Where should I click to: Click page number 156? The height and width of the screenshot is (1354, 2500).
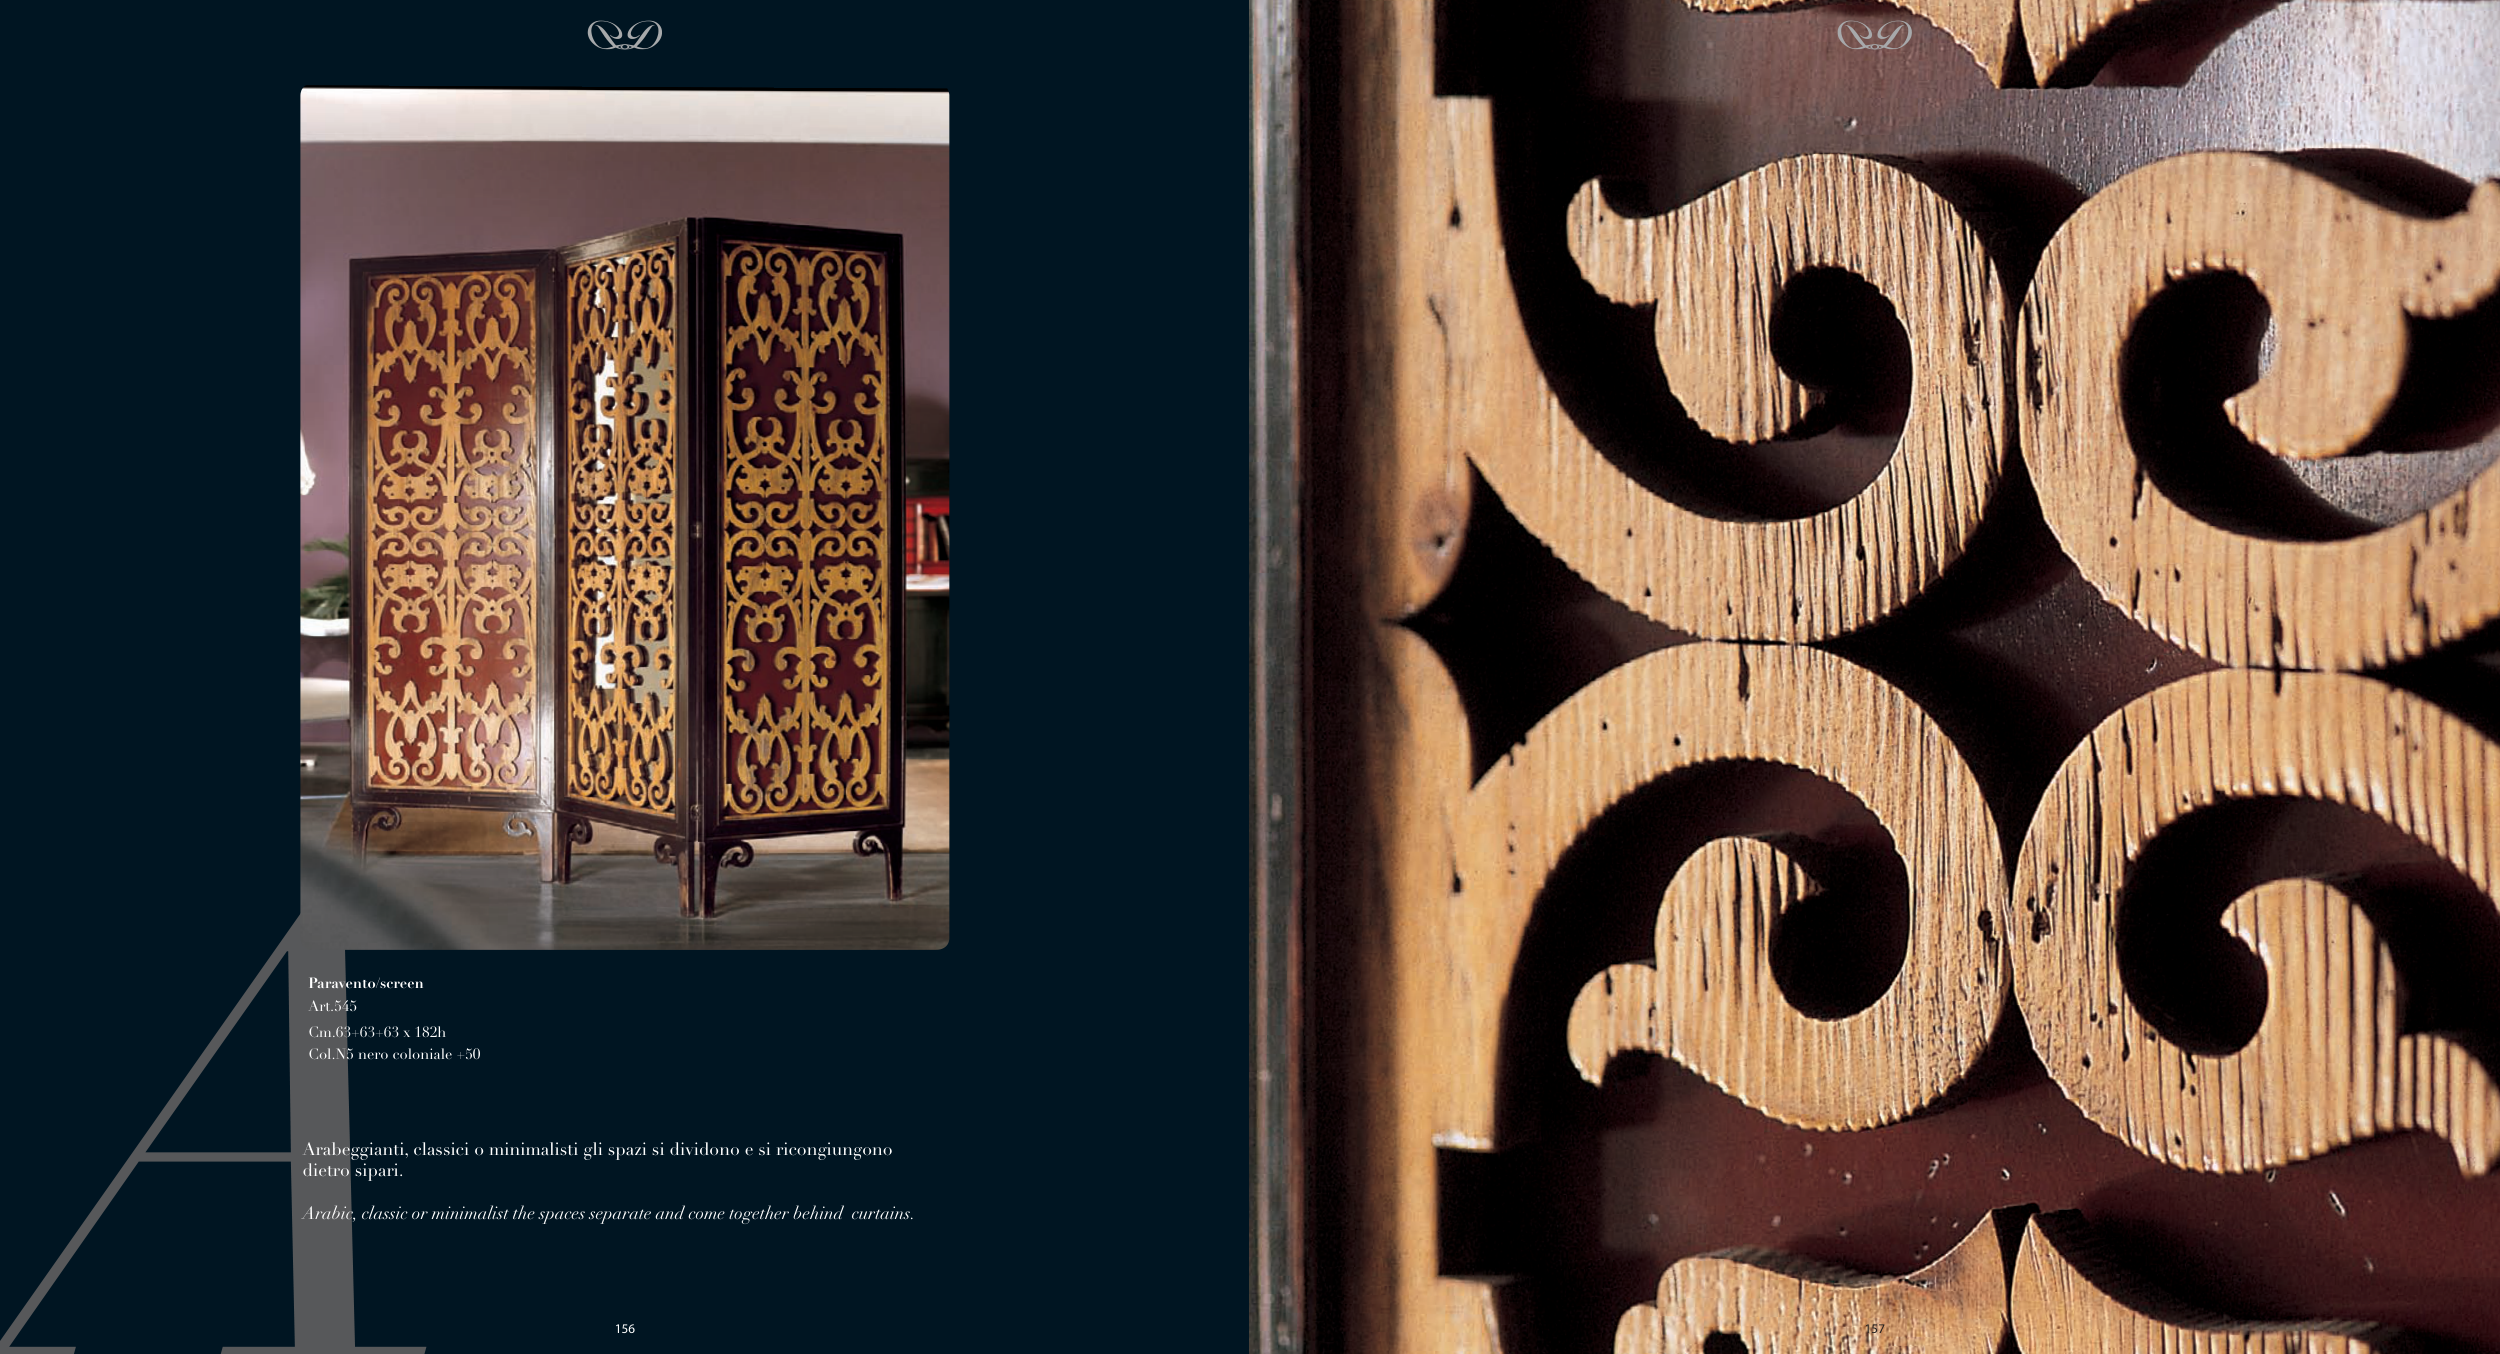[625, 1329]
